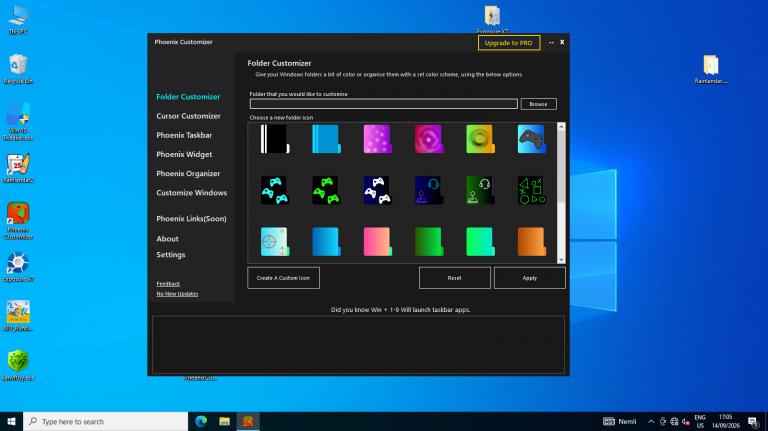Image resolution: width=768 pixels, height=431 pixels.
Task: Select the blue gamepad folder icon
Action: tap(531, 139)
